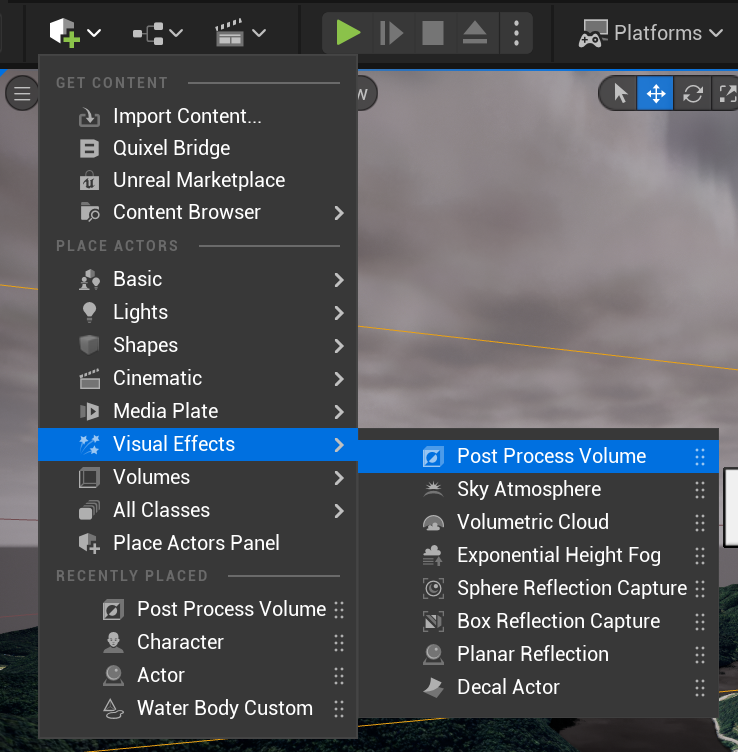Click the Stop simulation button

(x=433, y=33)
